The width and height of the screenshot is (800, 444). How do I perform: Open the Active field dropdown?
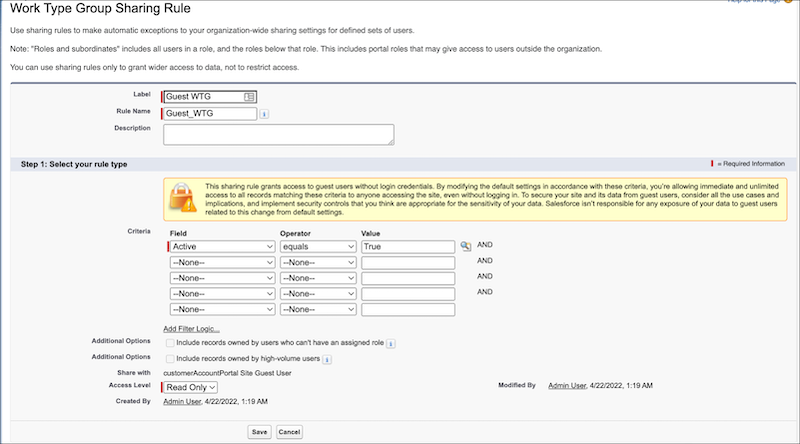click(x=222, y=246)
